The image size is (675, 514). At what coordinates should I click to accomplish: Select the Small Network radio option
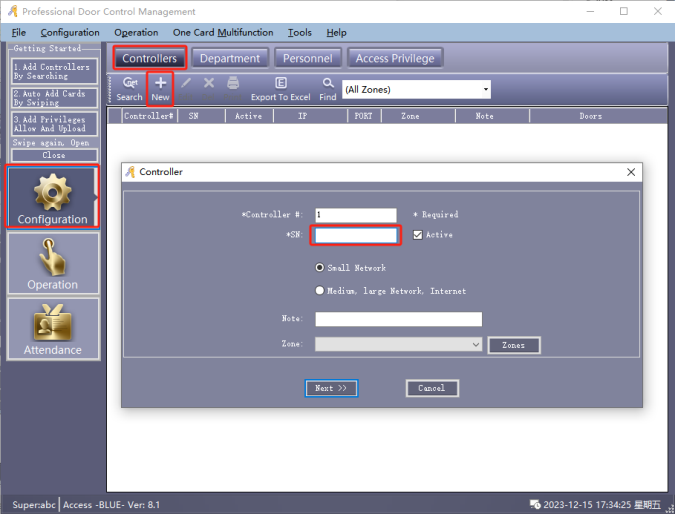coord(320,268)
